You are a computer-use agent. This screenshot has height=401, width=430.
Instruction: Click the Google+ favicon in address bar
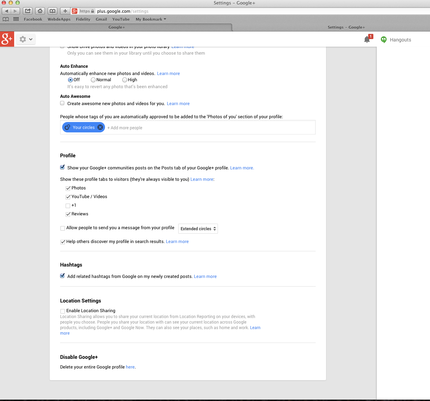pos(75,11)
